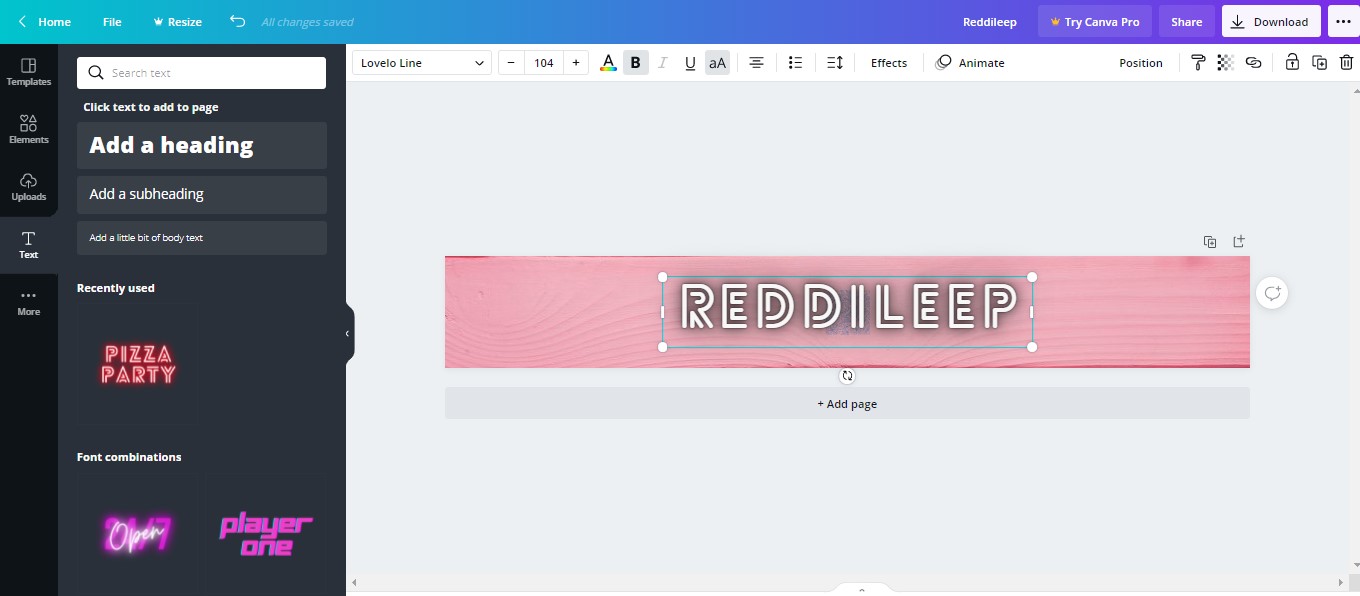
Task: Toggle bold formatting
Action: pyautogui.click(x=635, y=63)
